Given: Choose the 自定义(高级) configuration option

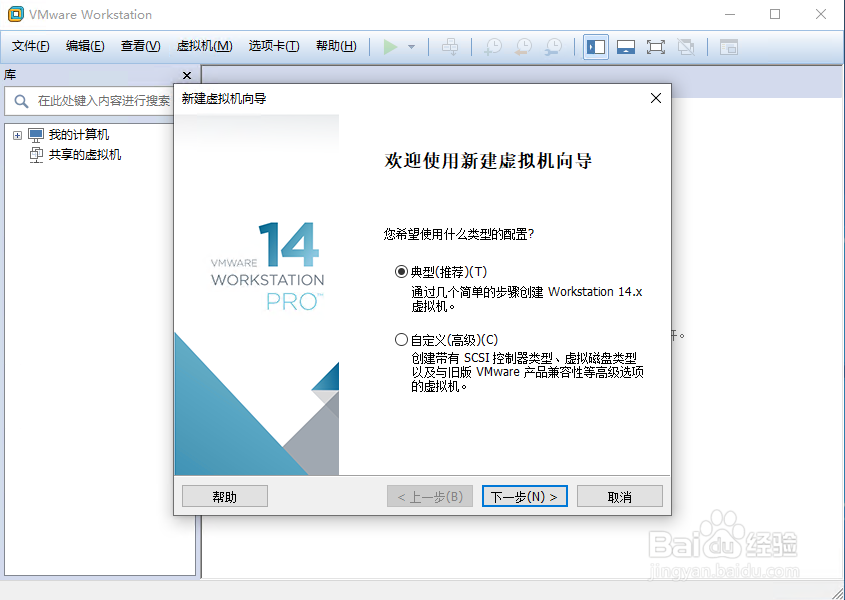Looking at the screenshot, I should (x=401, y=339).
